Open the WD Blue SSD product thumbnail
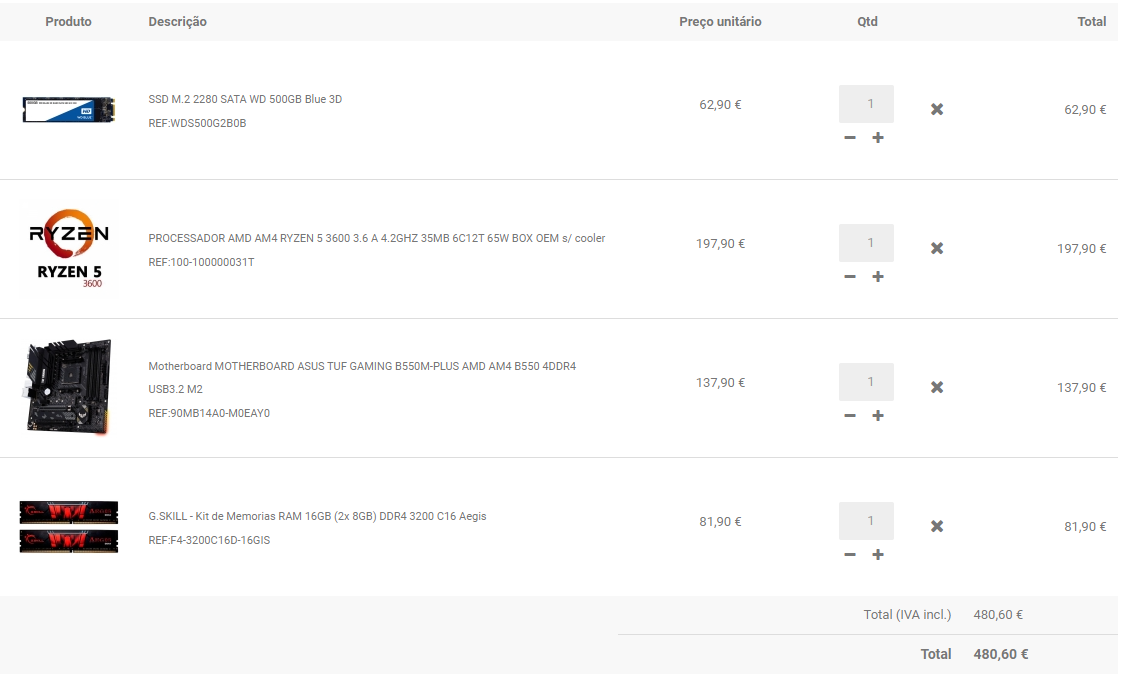1129x674 pixels. pos(68,109)
